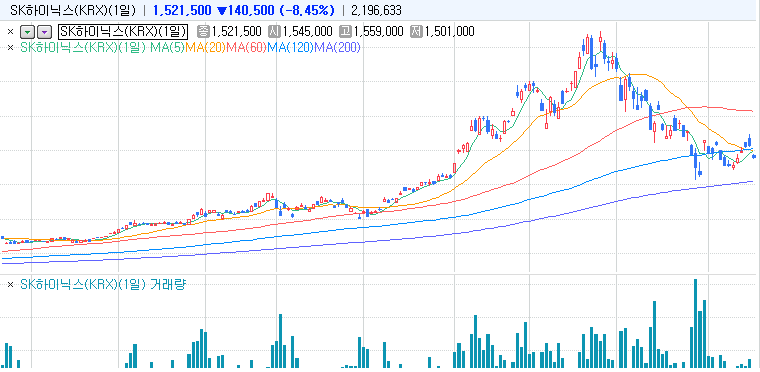The height and width of the screenshot is (372, 760).
Task: Remove the moving average indicator row via its x
Action: point(10,47)
